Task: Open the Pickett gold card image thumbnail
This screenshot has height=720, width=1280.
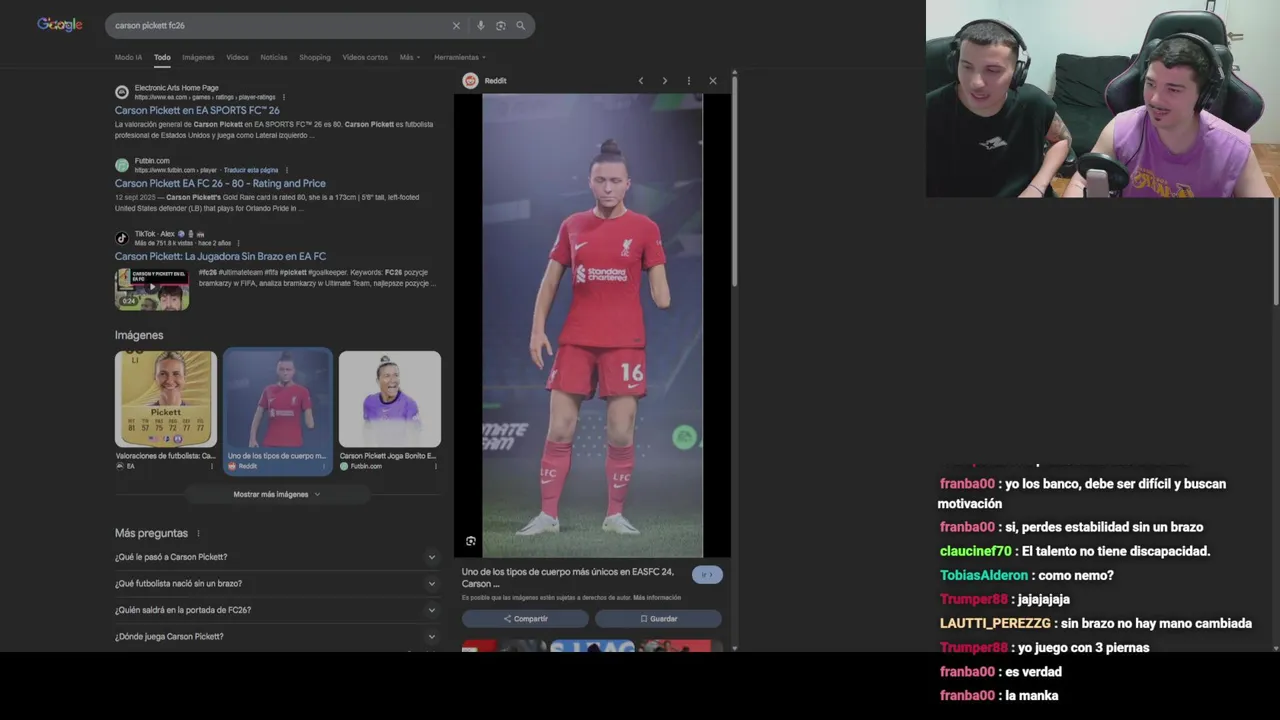Action: click(x=166, y=399)
